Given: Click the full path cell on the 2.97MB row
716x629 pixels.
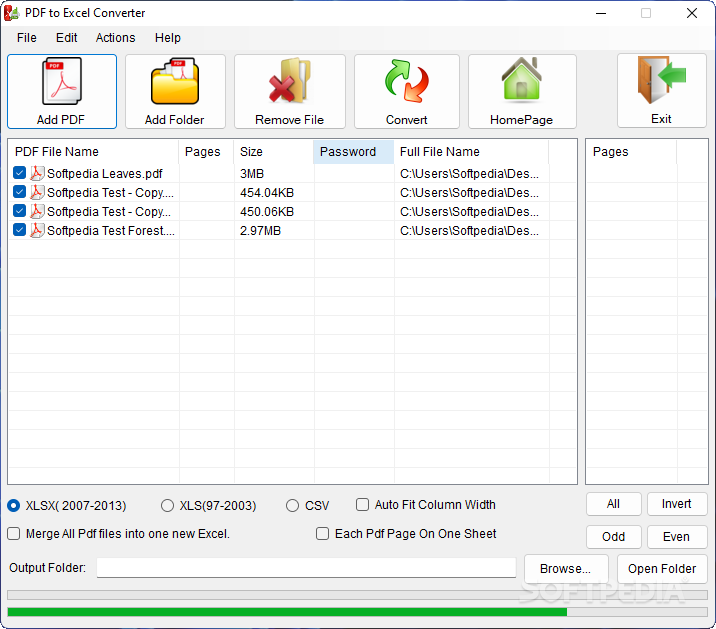Looking at the screenshot, I should point(469,231).
